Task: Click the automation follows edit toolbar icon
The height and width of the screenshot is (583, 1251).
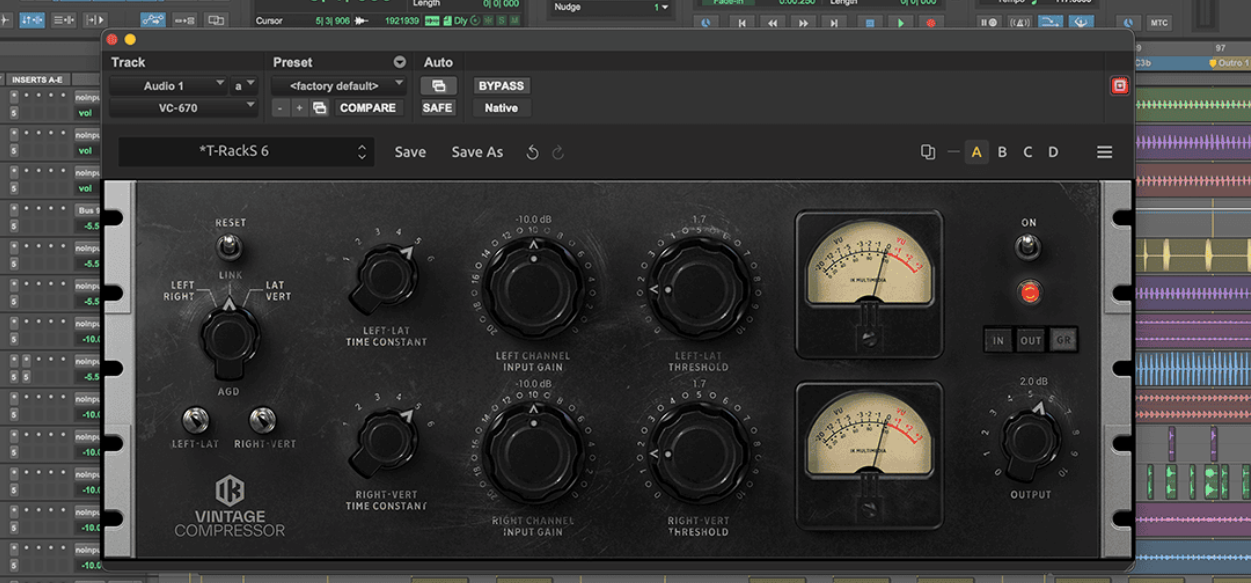Action: click(x=154, y=20)
